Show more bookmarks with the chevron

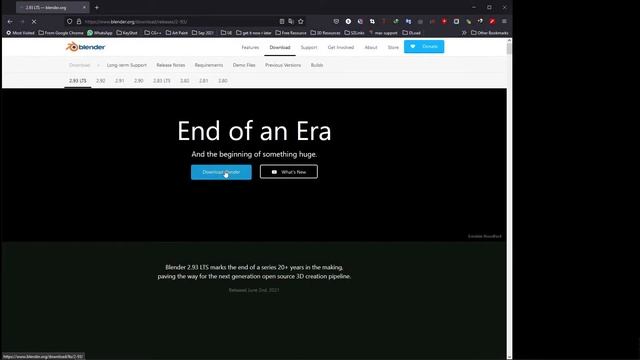pos(464,33)
